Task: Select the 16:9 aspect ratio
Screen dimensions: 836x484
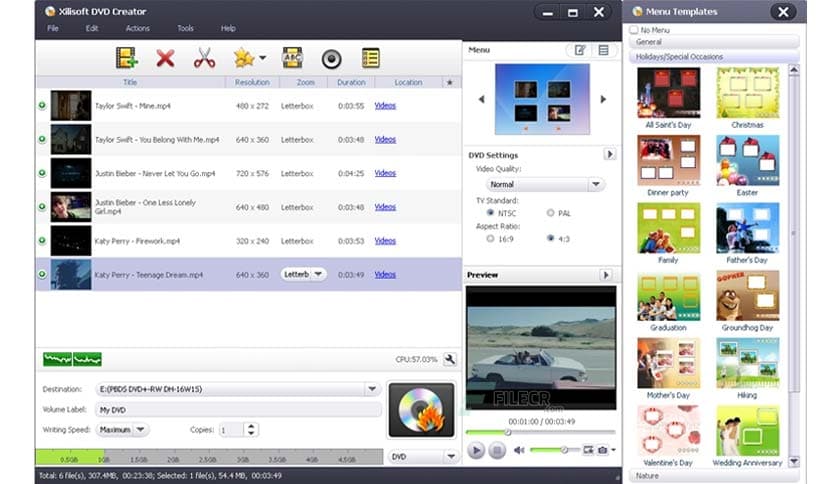Action: tap(490, 238)
